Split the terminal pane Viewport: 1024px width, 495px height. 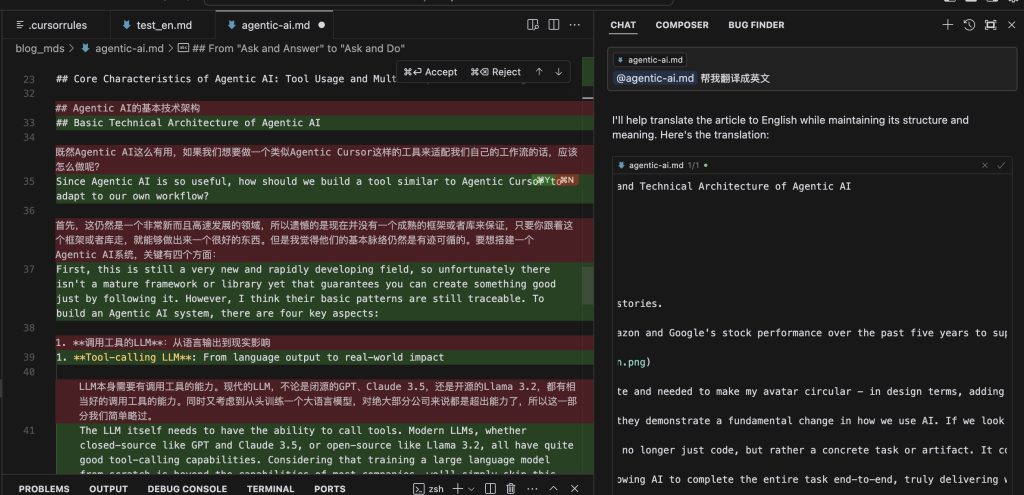point(491,488)
